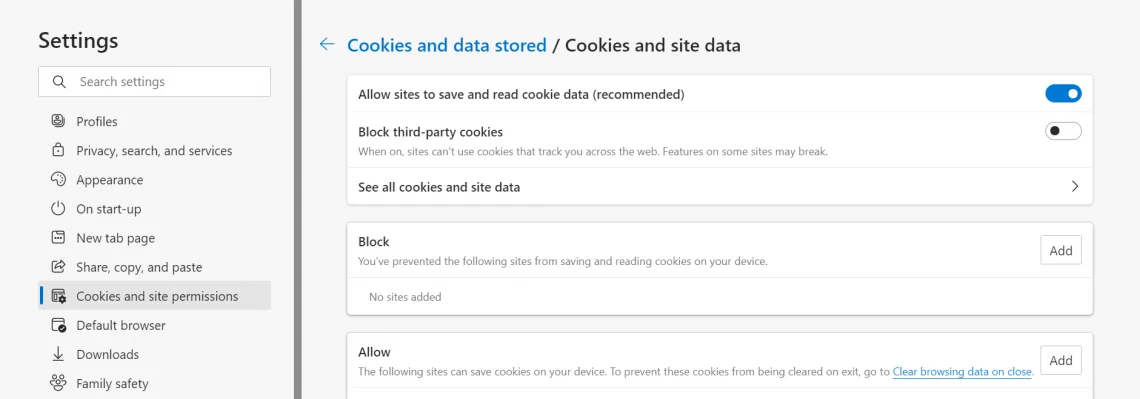This screenshot has width=1140, height=399.
Task: Click into the Search settings field
Action: coord(154,81)
